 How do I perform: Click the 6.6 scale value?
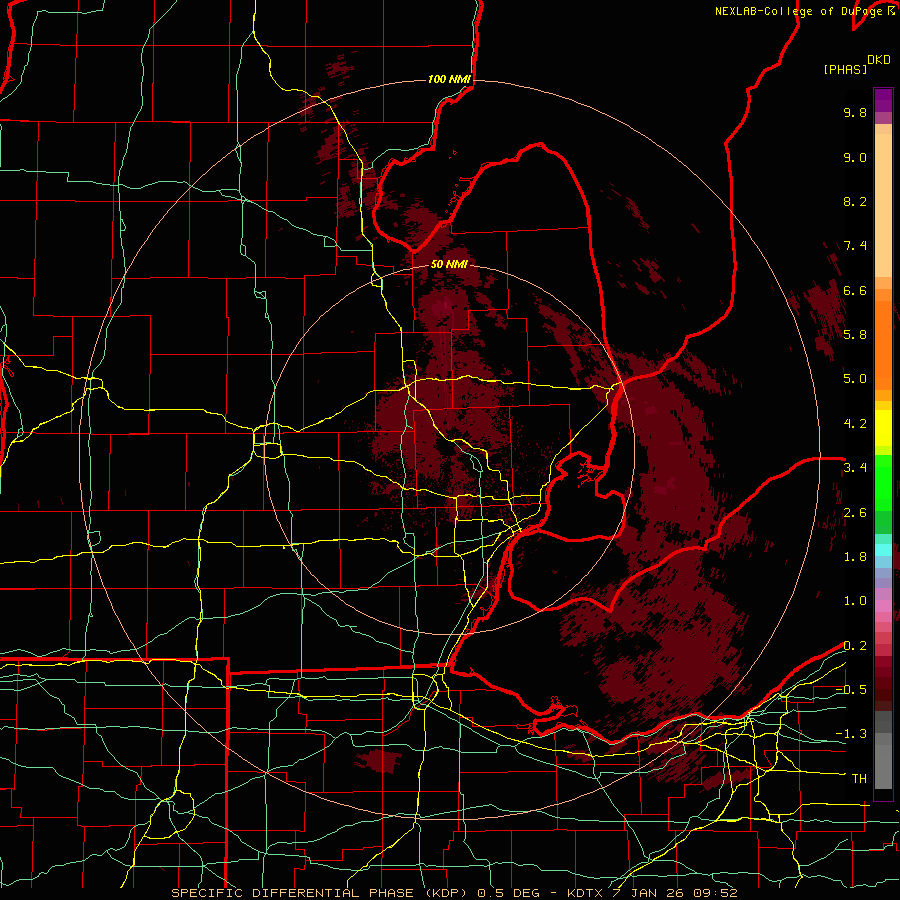click(x=855, y=290)
